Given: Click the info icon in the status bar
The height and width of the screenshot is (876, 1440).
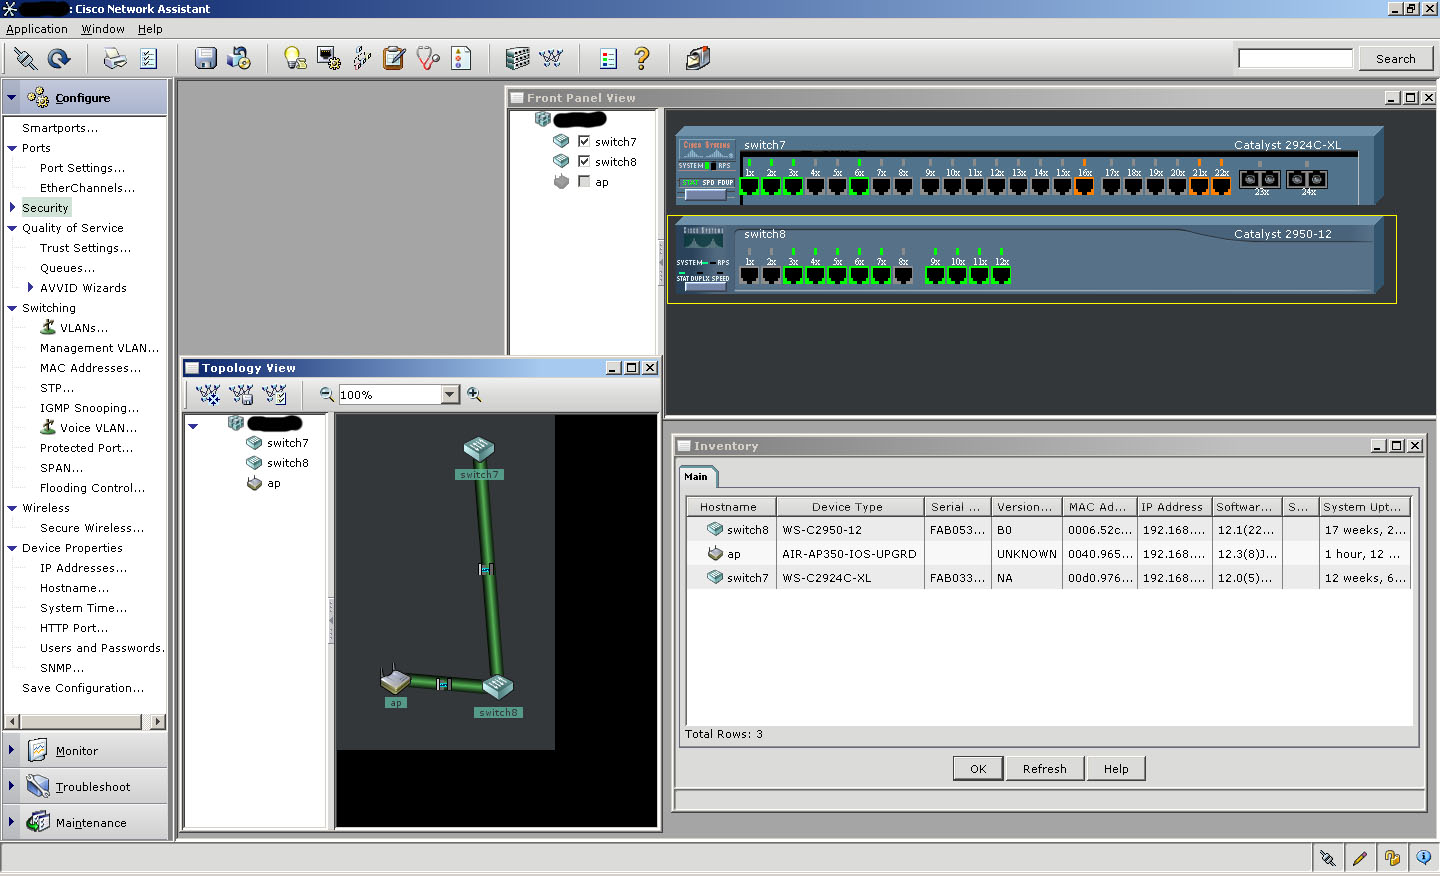Looking at the screenshot, I should coord(1424,858).
